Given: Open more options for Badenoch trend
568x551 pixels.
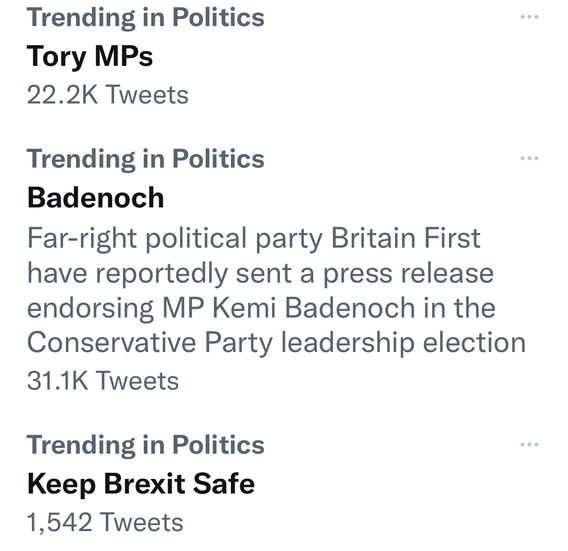Looking at the screenshot, I should [529, 158].
